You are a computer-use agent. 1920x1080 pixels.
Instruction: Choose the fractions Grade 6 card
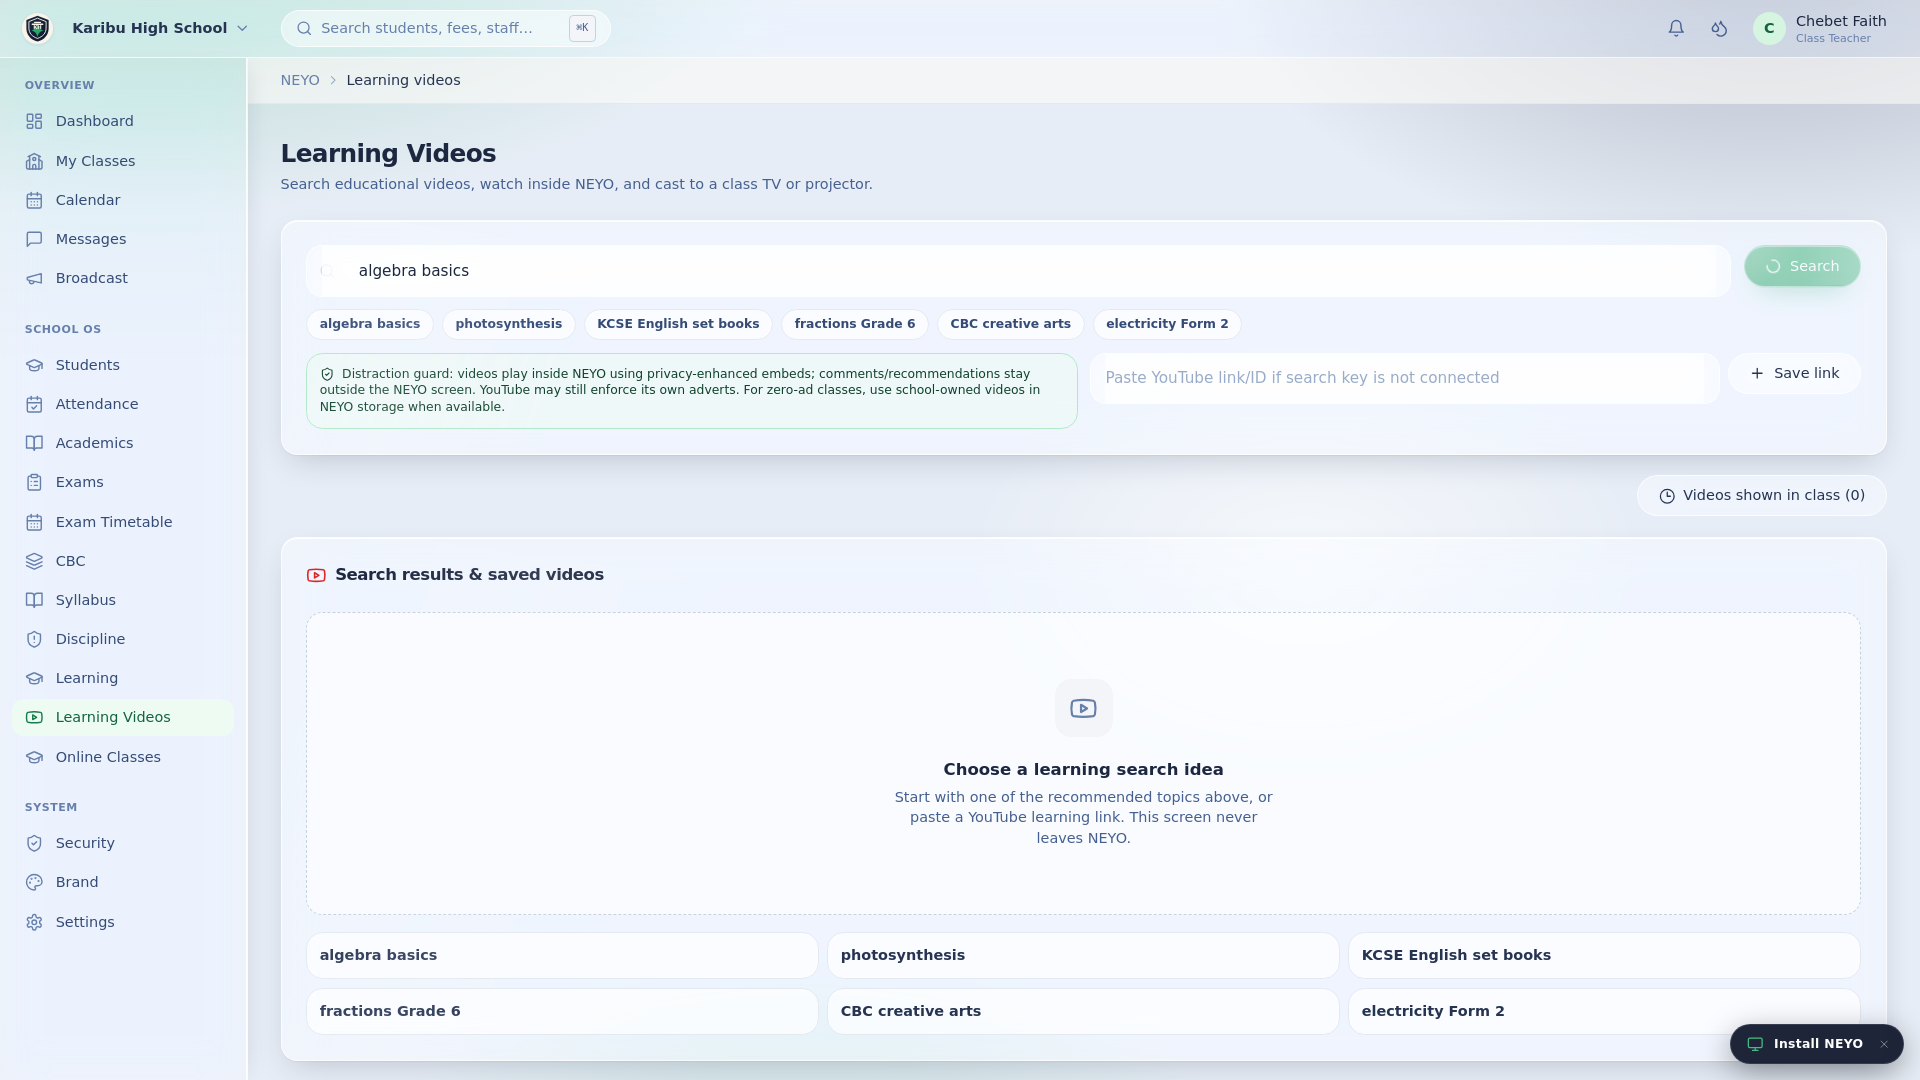(562, 1012)
